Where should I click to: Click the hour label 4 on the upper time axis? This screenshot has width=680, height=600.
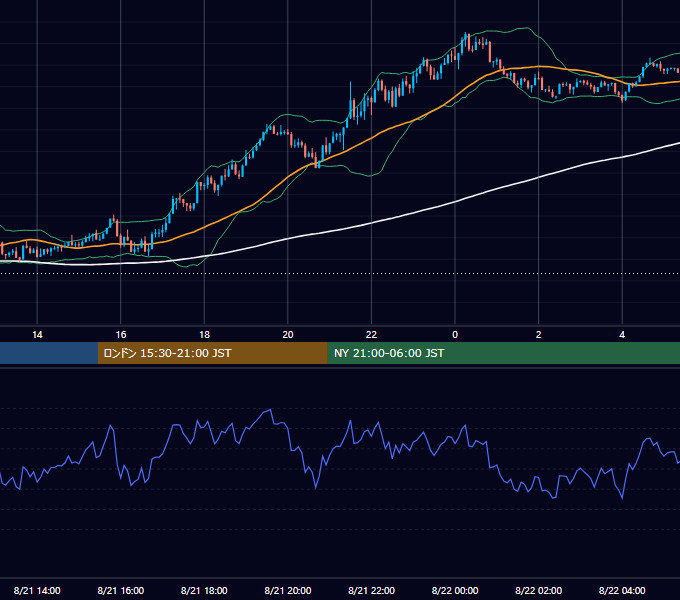click(622, 335)
